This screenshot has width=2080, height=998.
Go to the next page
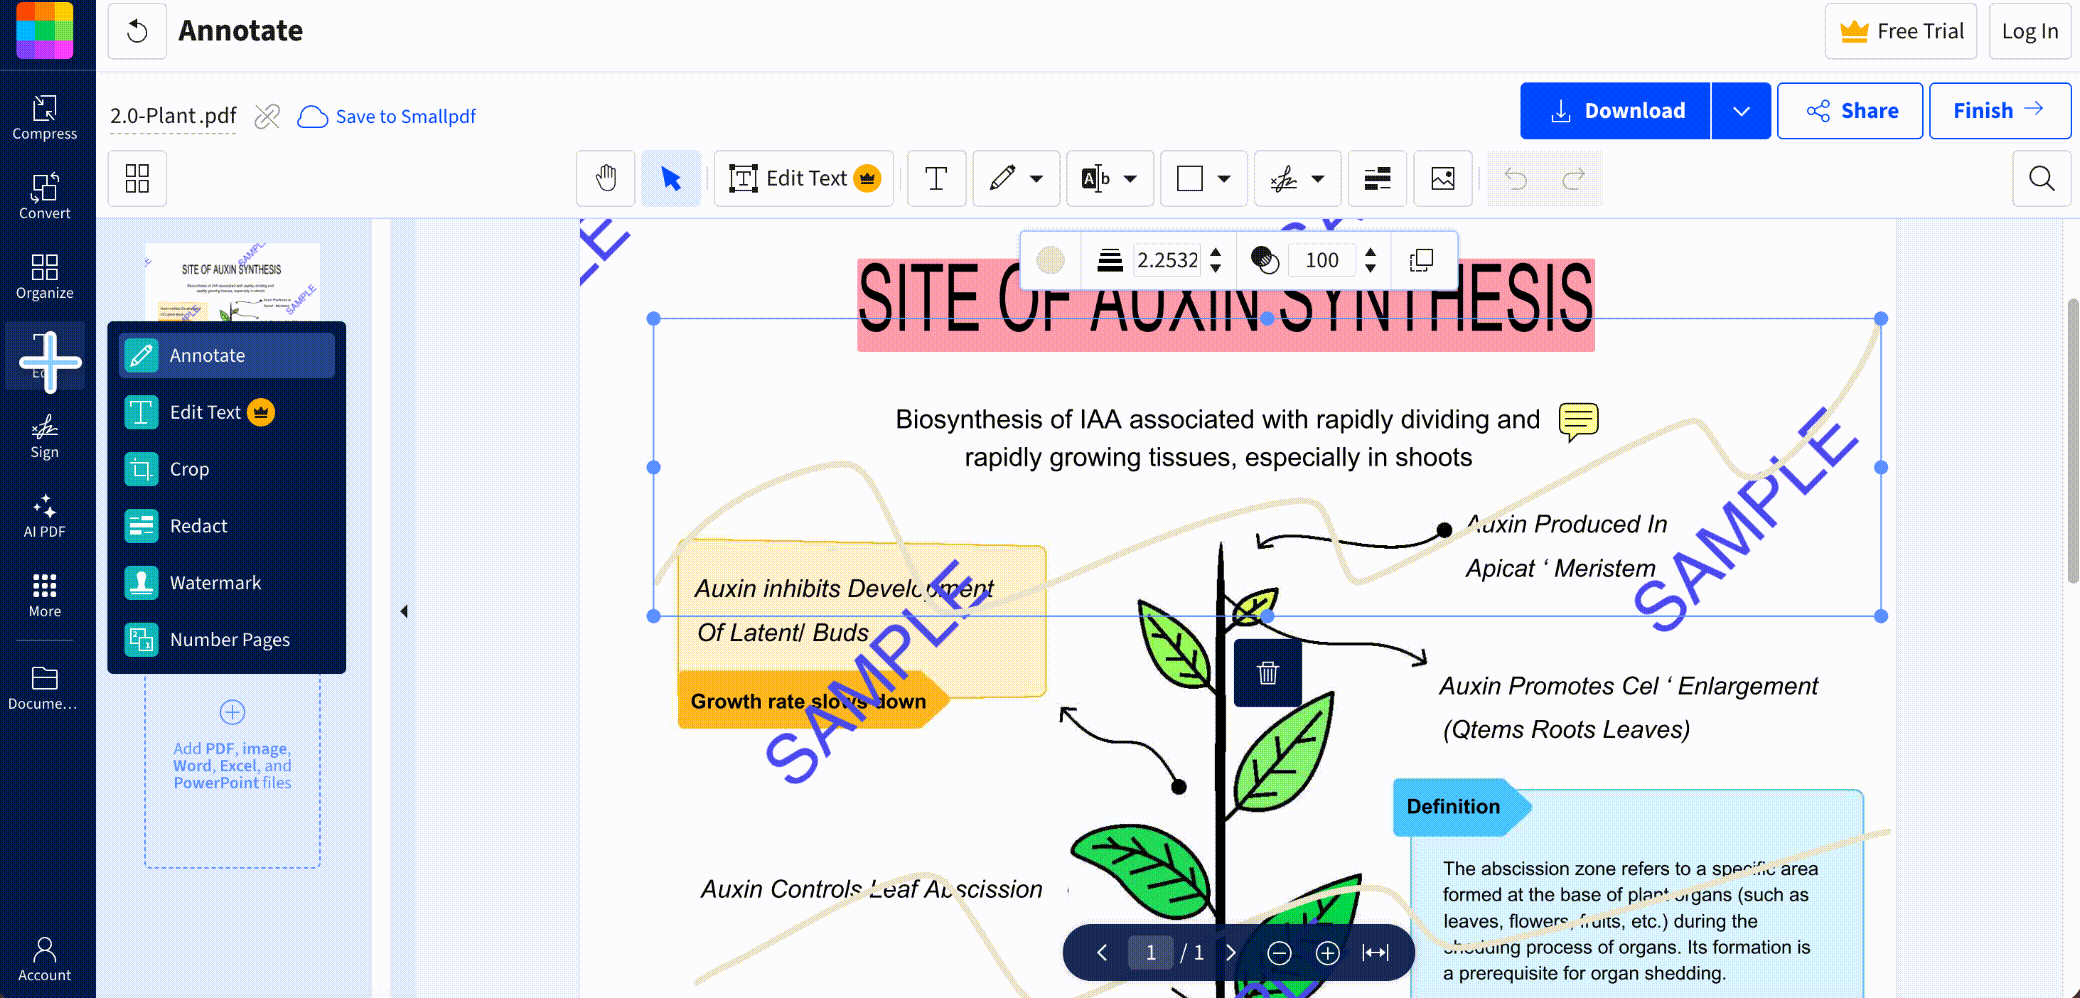(1231, 952)
